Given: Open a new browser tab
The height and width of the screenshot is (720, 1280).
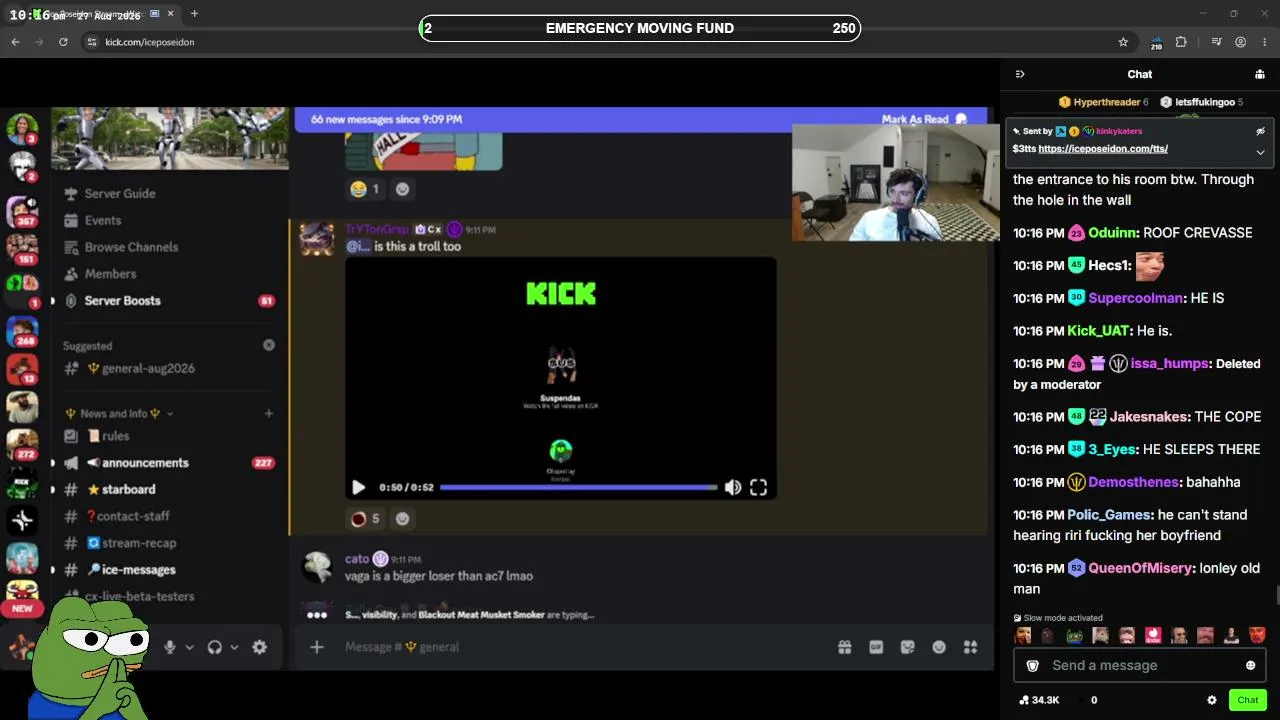Looking at the screenshot, I should tap(194, 13).
